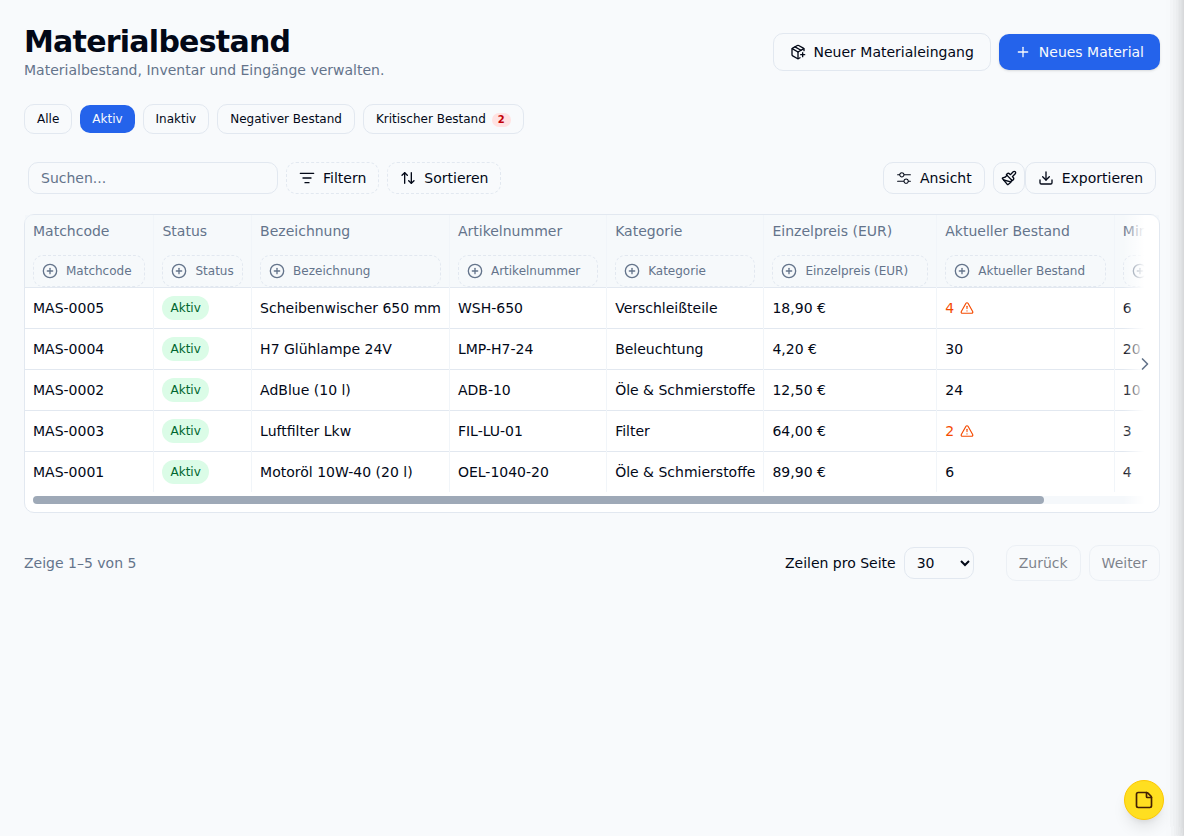
Task: Open the Zeilen pro Seite dropdown
Action: (x=939, y=563)
